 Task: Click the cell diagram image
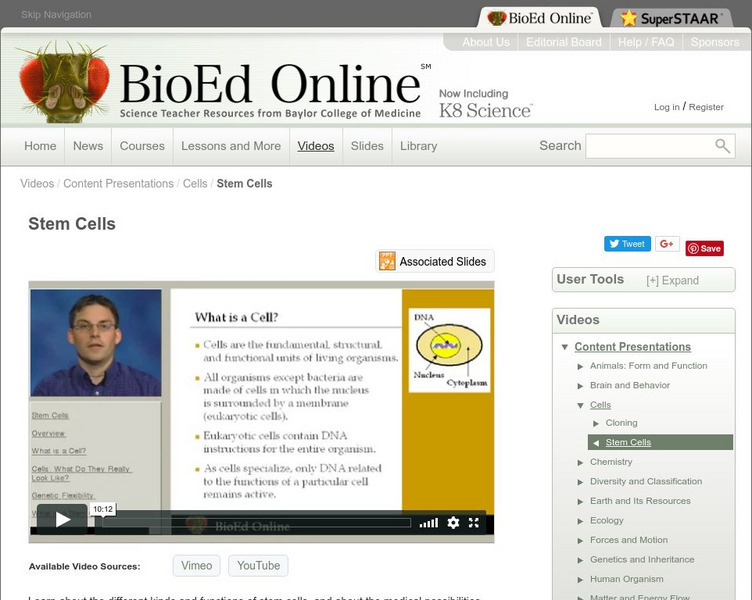click(x=449, y=350)
